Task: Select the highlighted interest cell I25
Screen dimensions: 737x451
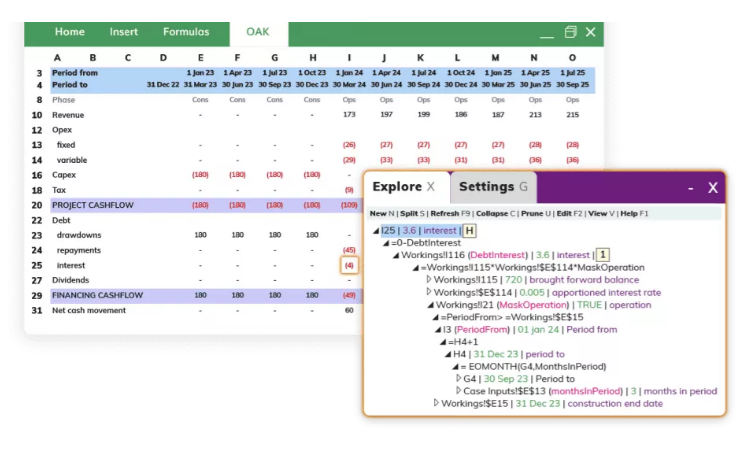Action: 349,265
